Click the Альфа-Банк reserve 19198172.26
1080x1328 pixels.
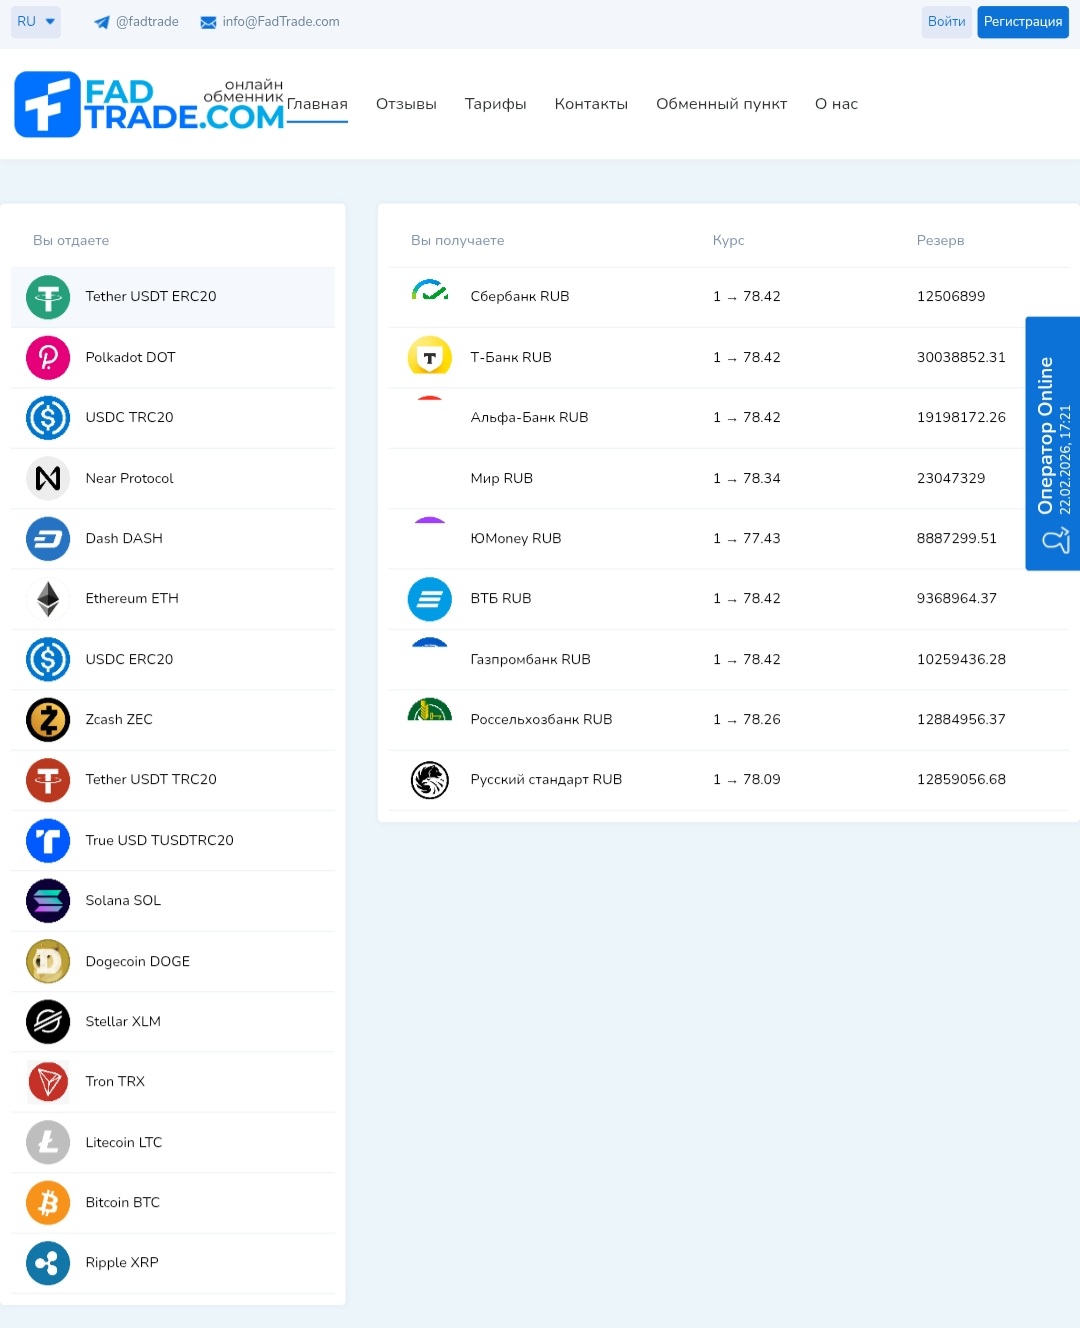pos(961,418)
